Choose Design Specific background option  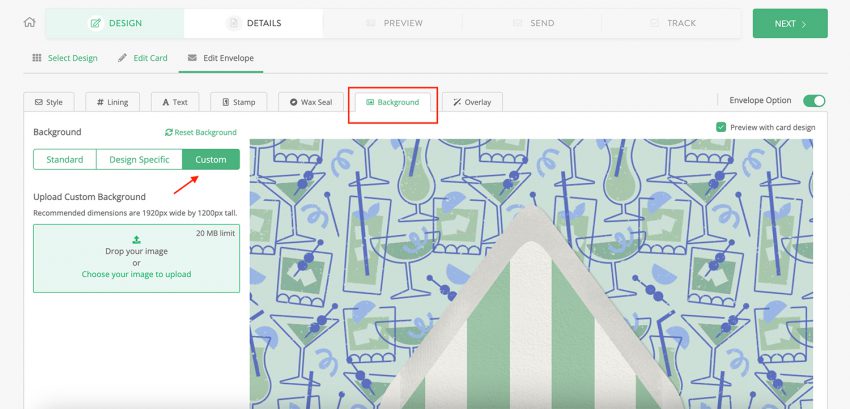point(139,160)
